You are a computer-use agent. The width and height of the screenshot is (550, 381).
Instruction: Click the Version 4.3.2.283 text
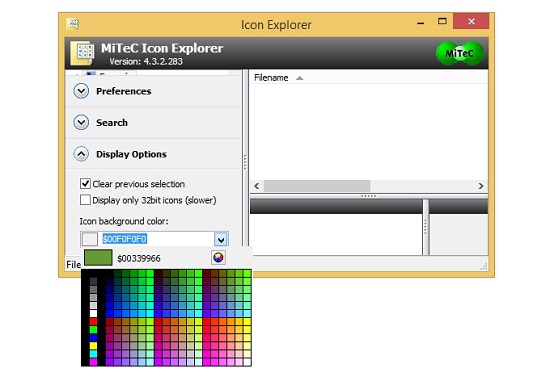click(x=146, y=61)
